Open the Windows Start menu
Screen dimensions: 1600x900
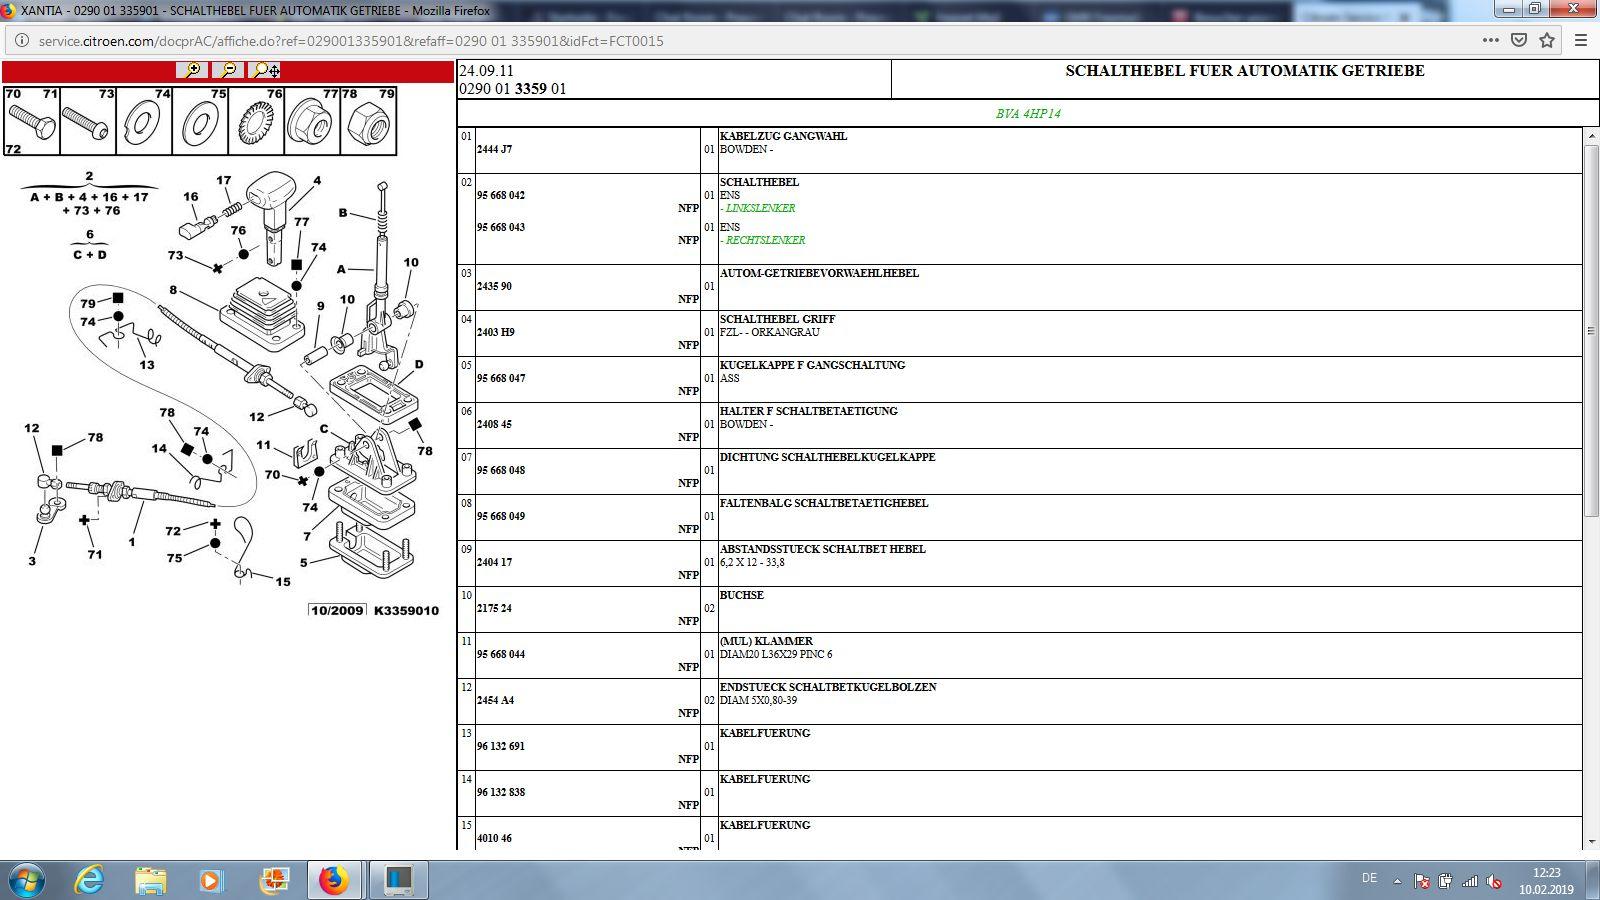point(26,881)
